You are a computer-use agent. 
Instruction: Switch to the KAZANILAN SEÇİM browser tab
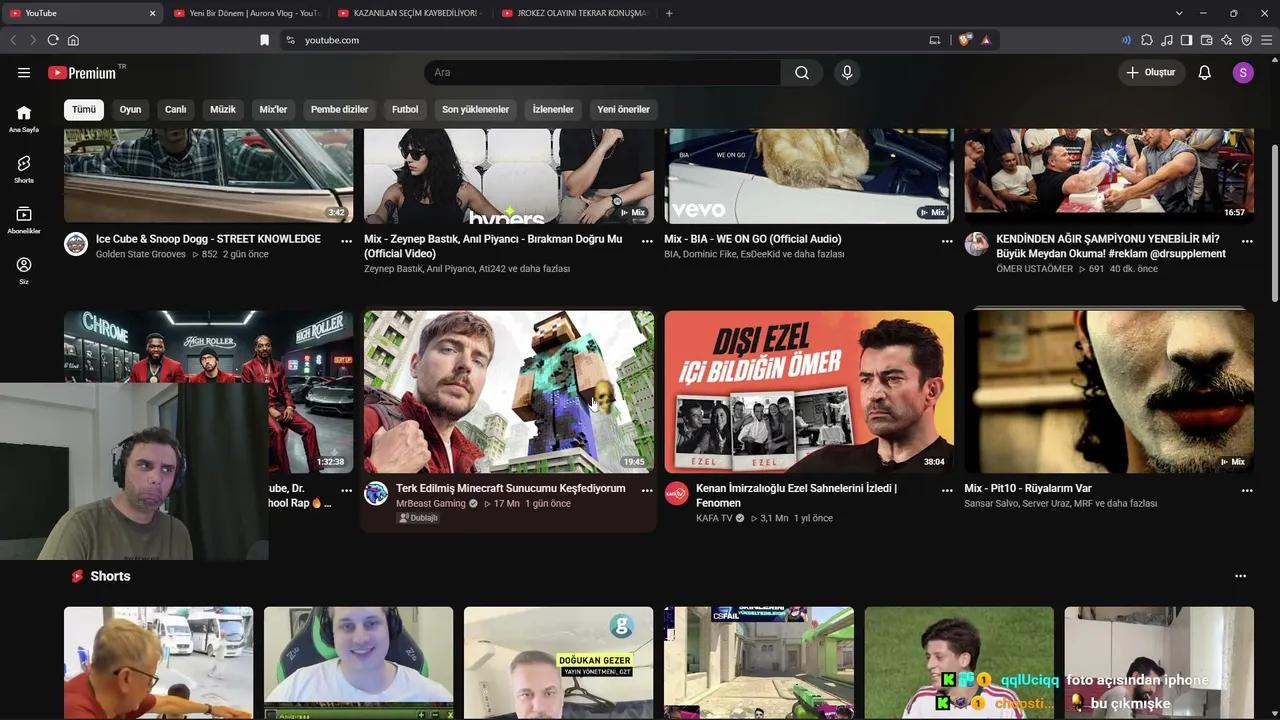(x=409, y=13)
